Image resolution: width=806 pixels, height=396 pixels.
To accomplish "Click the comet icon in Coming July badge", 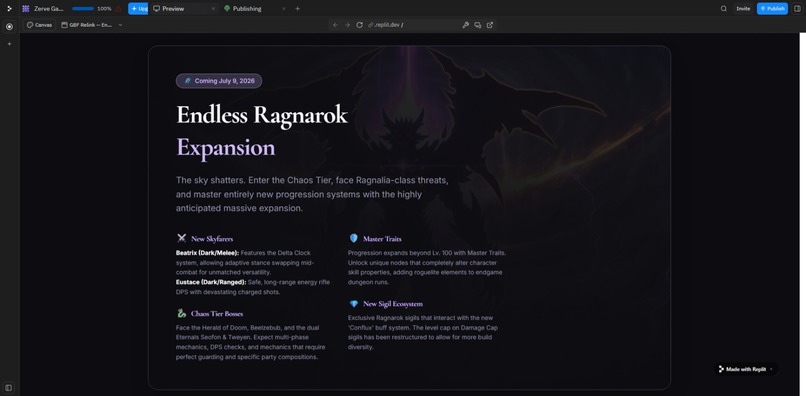I will click(187, 81).
